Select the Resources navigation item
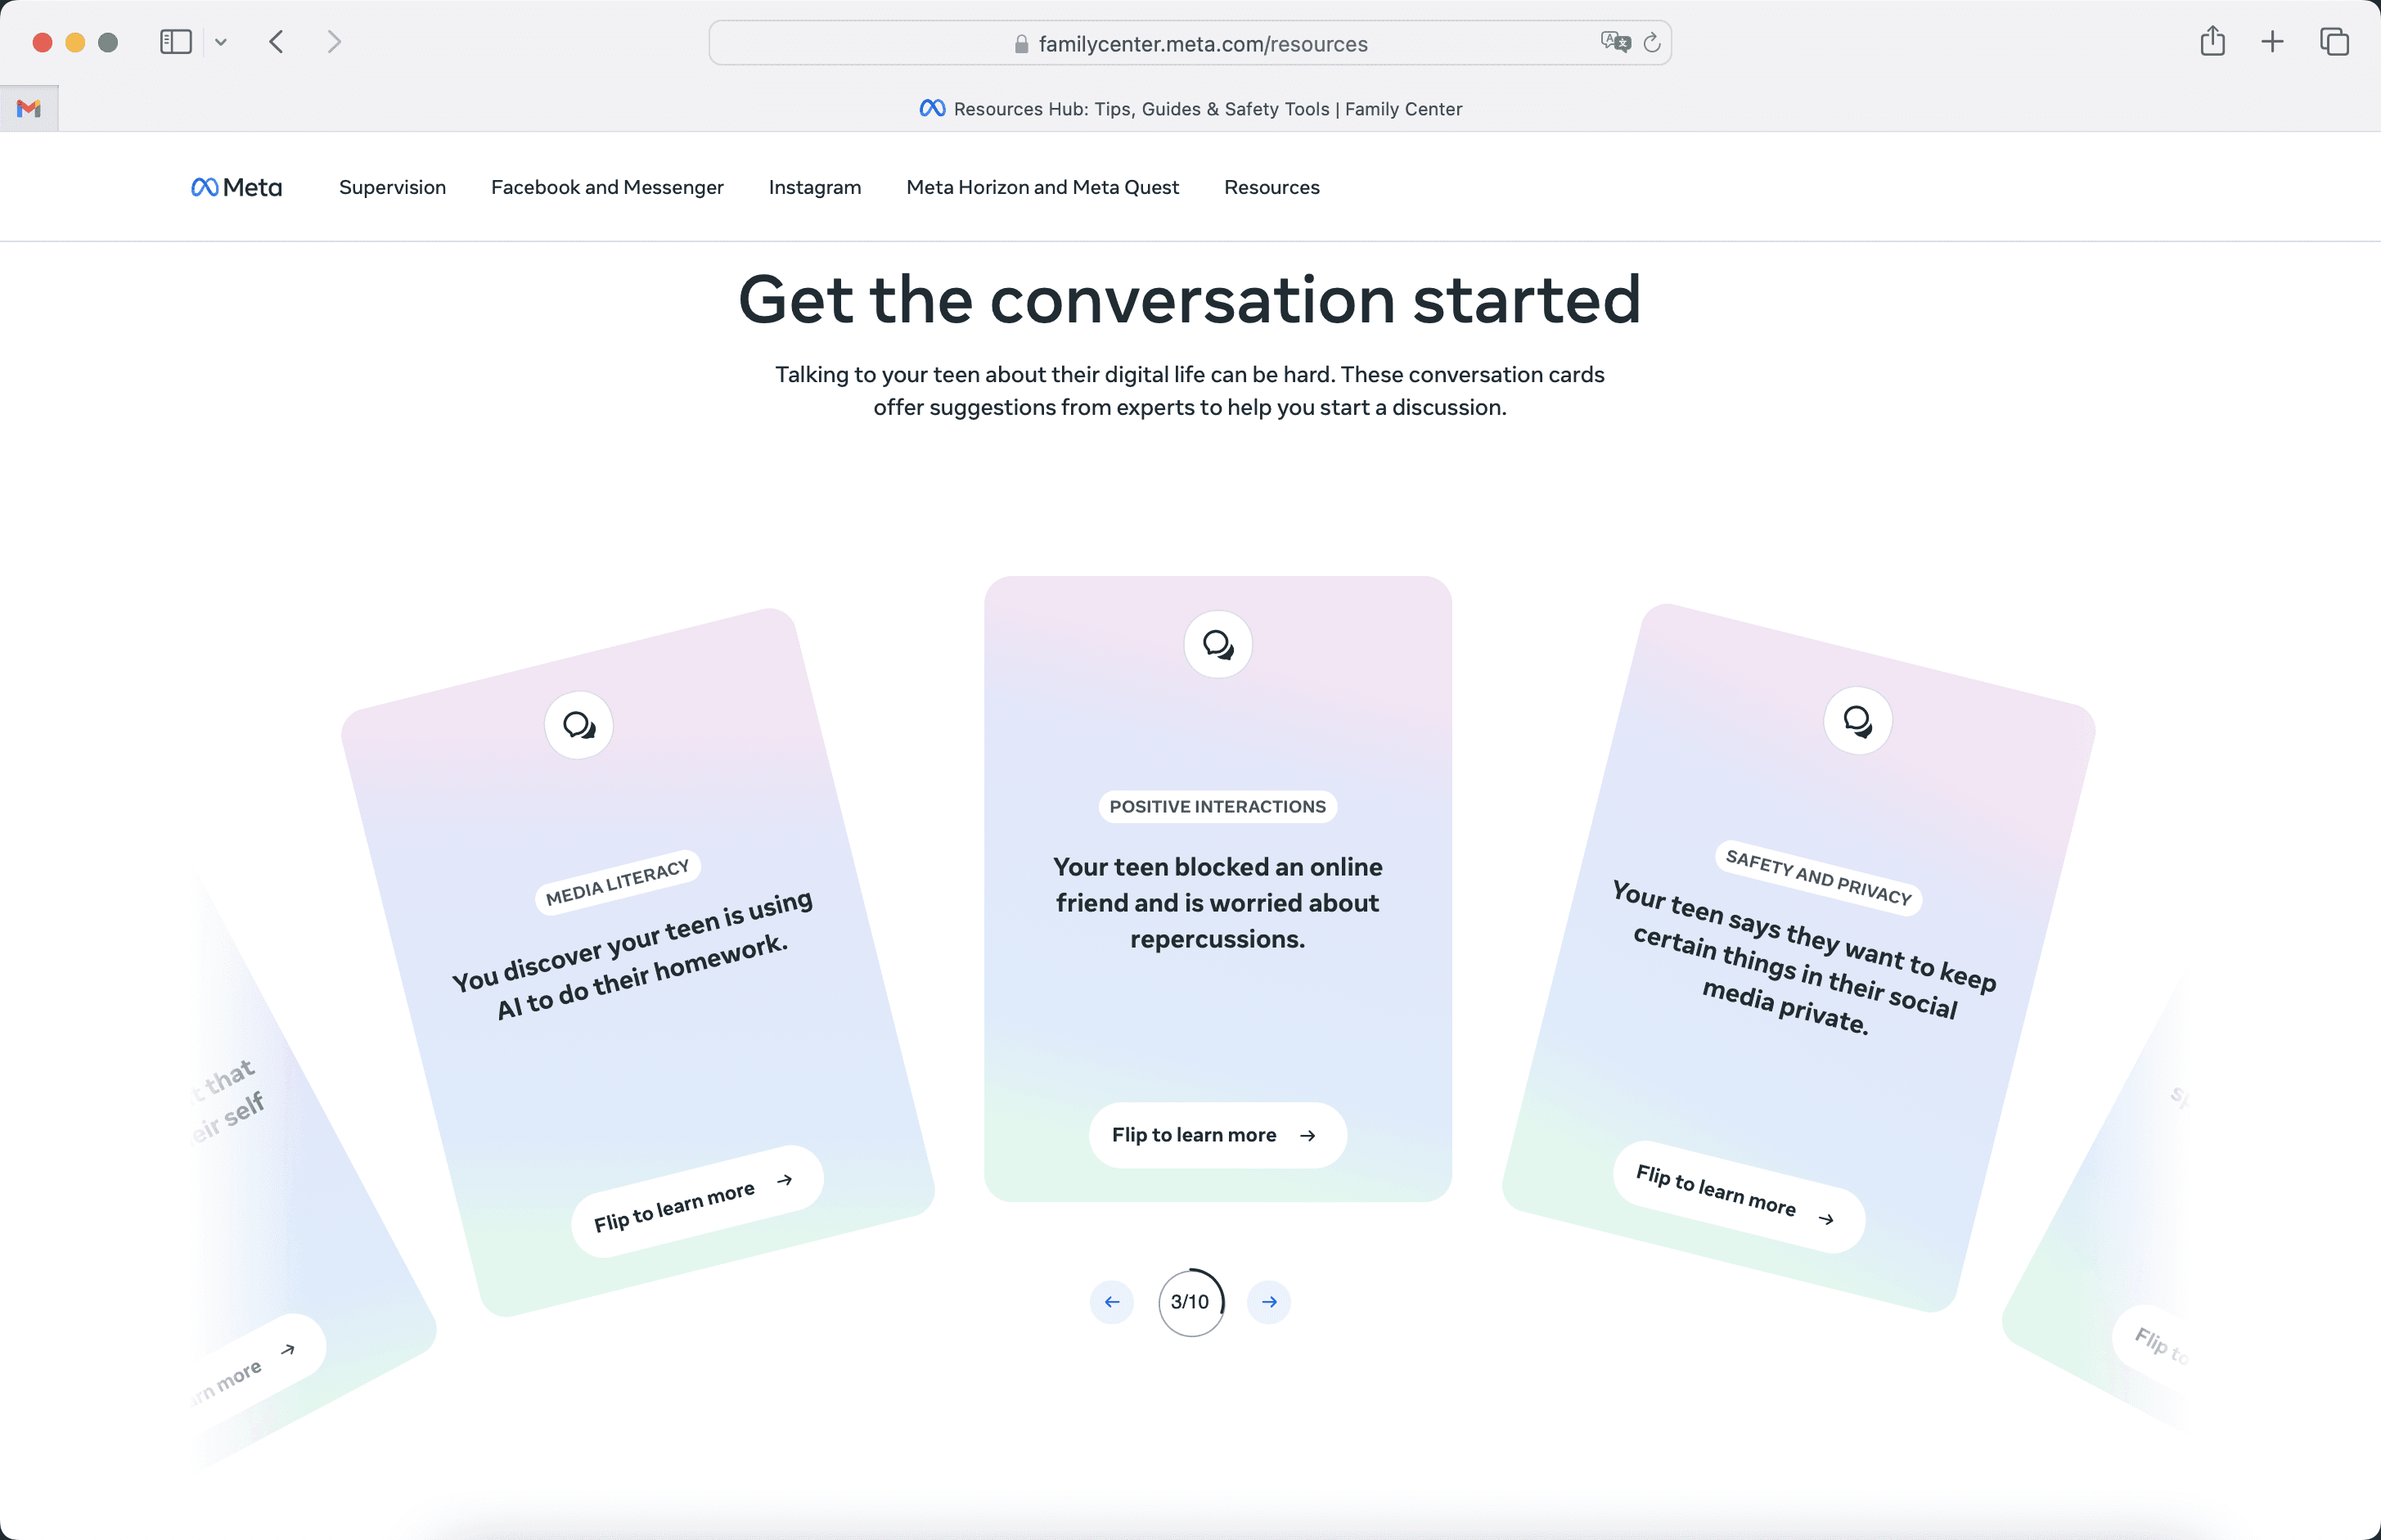Image resolution: width=2381 pixels, height=1540 pixels. (x=1271, y=187)
